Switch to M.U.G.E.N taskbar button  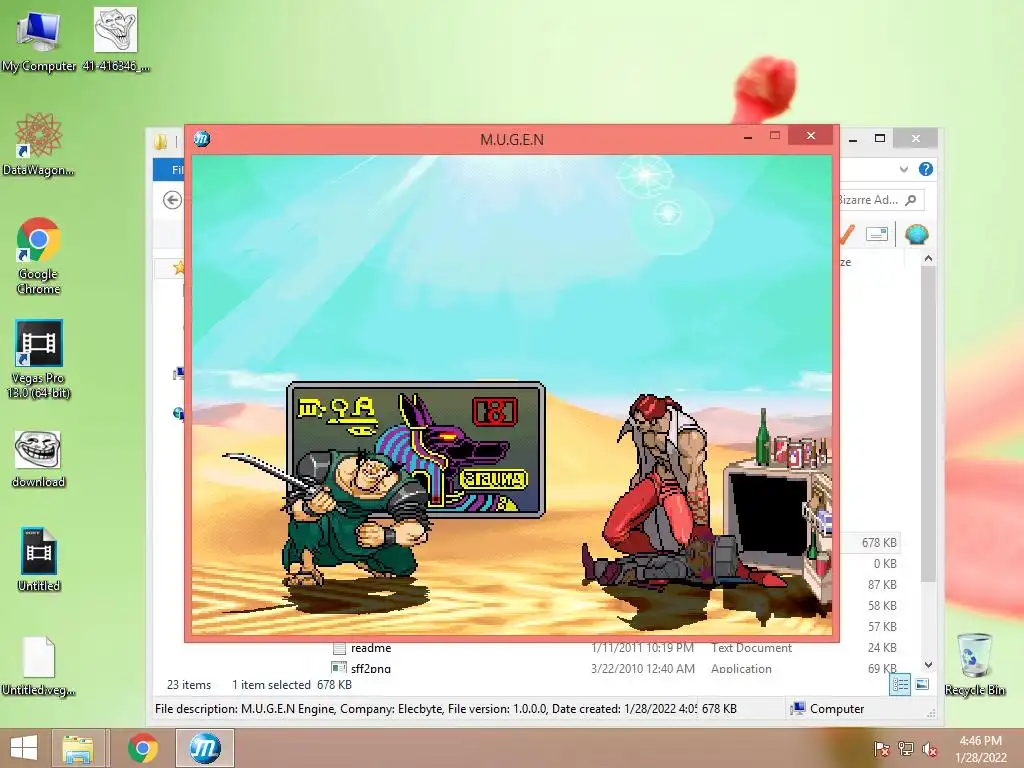pos(204,748)
